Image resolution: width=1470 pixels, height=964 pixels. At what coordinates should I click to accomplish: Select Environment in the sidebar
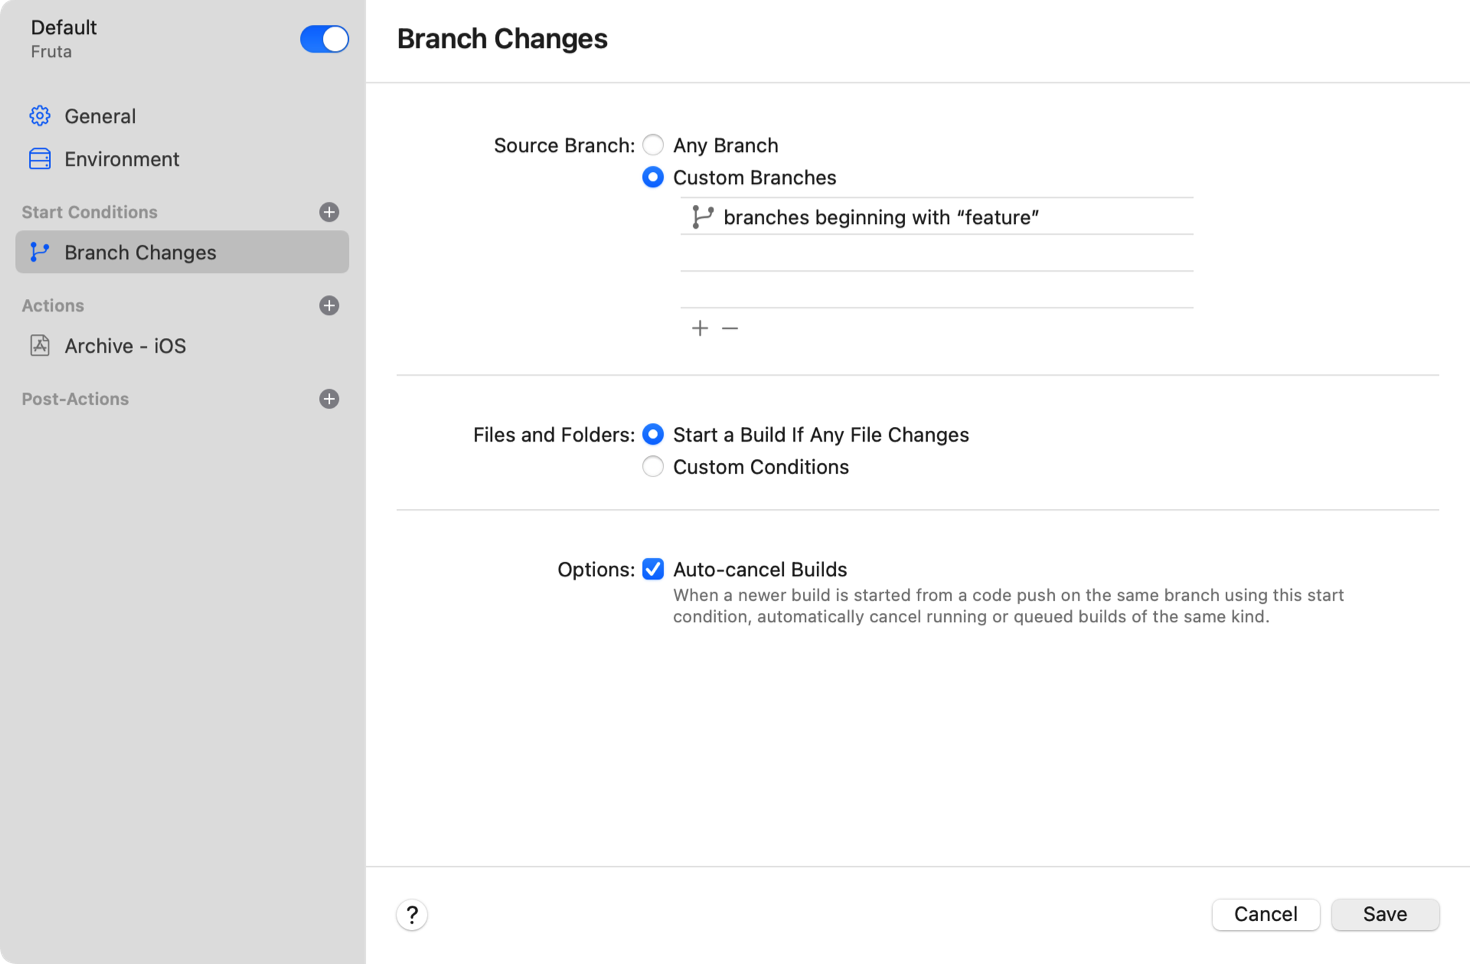click(121, 159)
